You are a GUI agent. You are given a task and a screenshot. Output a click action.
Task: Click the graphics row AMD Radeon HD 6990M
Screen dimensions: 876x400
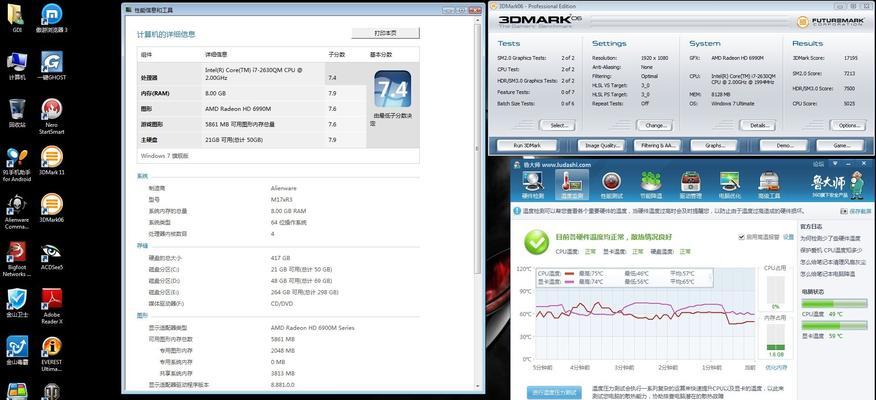(x=251, y=109)
